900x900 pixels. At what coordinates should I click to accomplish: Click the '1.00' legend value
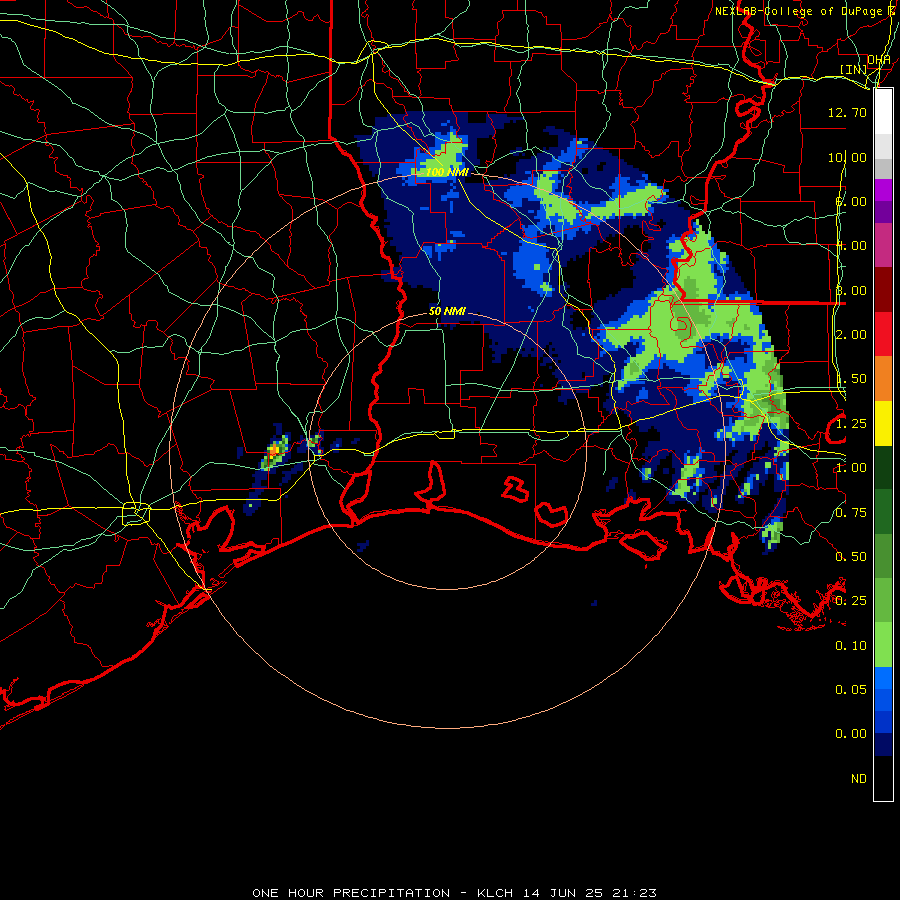pyautogui.click(x=851, y=468)
